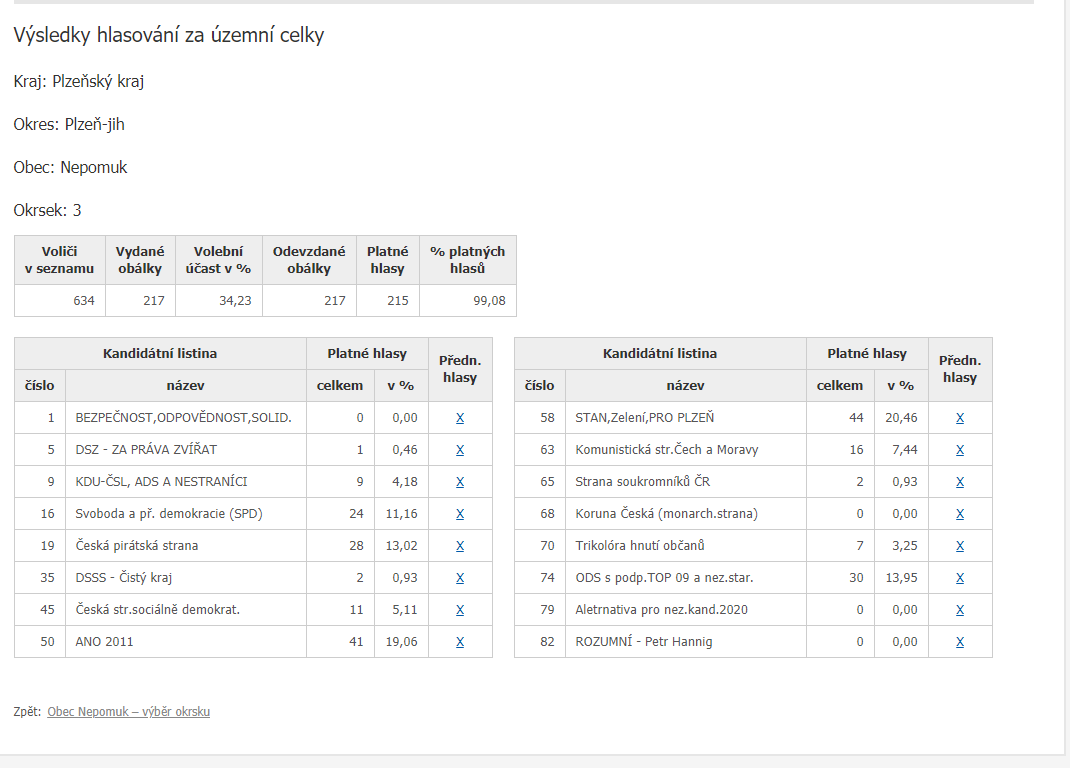Click the percentage 11,16 for SPD

[401, 514]
